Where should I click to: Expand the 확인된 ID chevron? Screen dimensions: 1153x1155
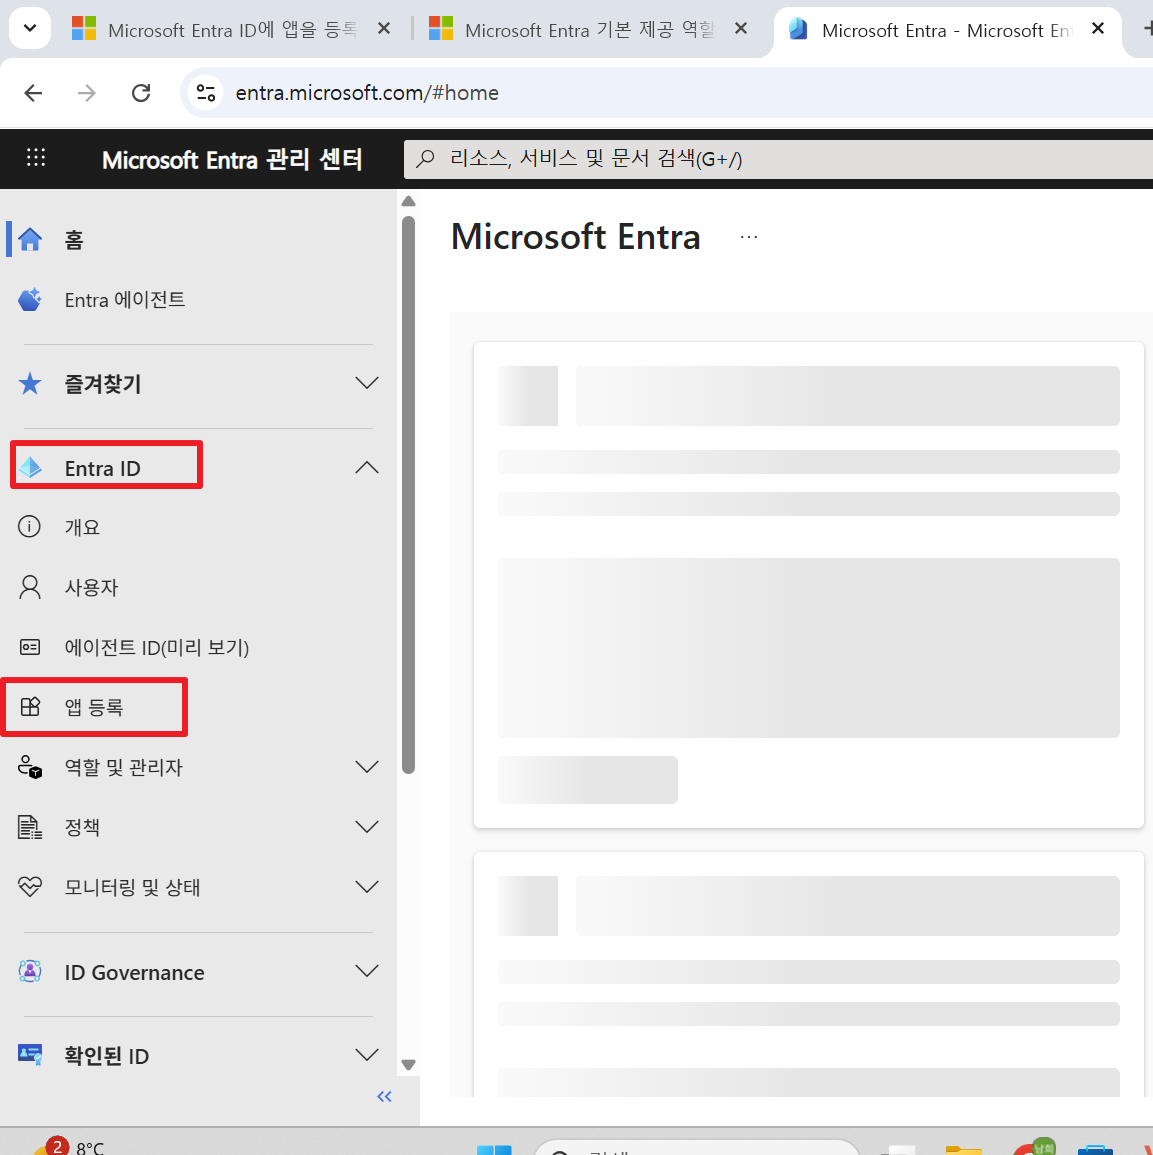[x=366, y=1055]
